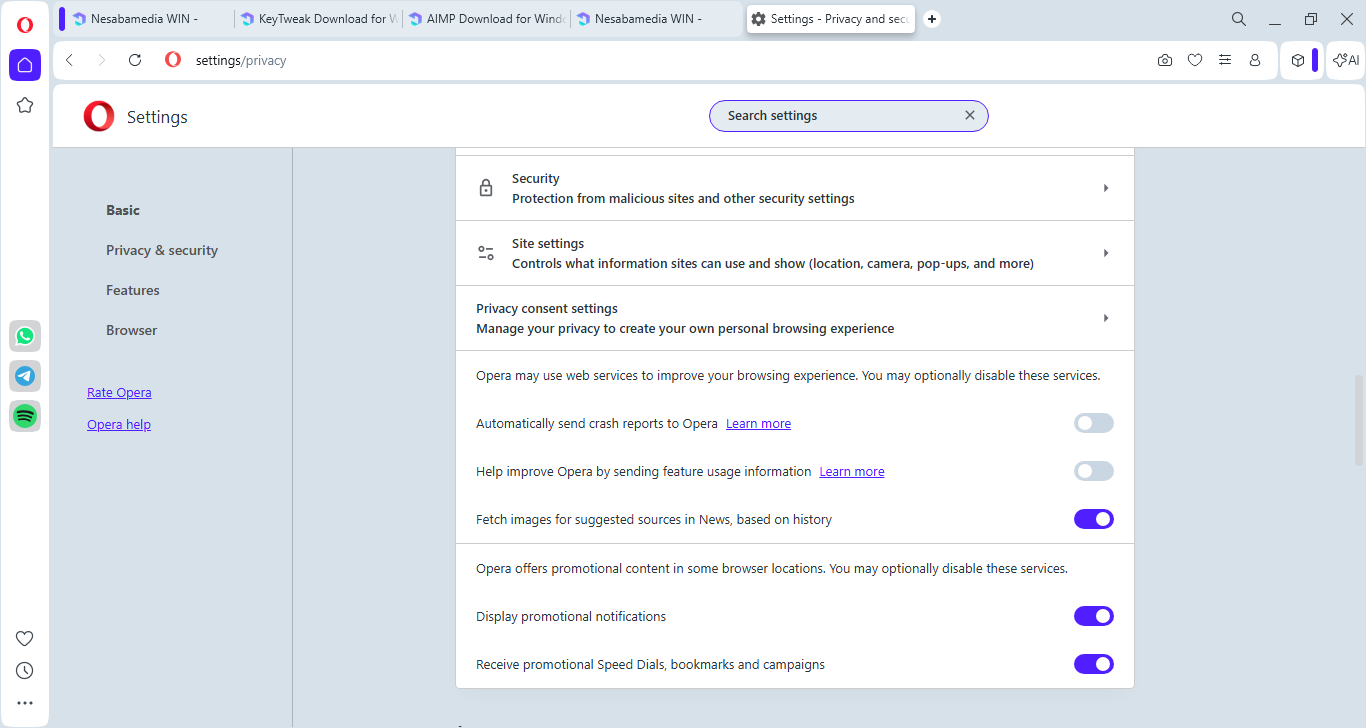Open WhatsApp from the sidebar
The width and height of the screenshot is (1366, 728).
25,336
